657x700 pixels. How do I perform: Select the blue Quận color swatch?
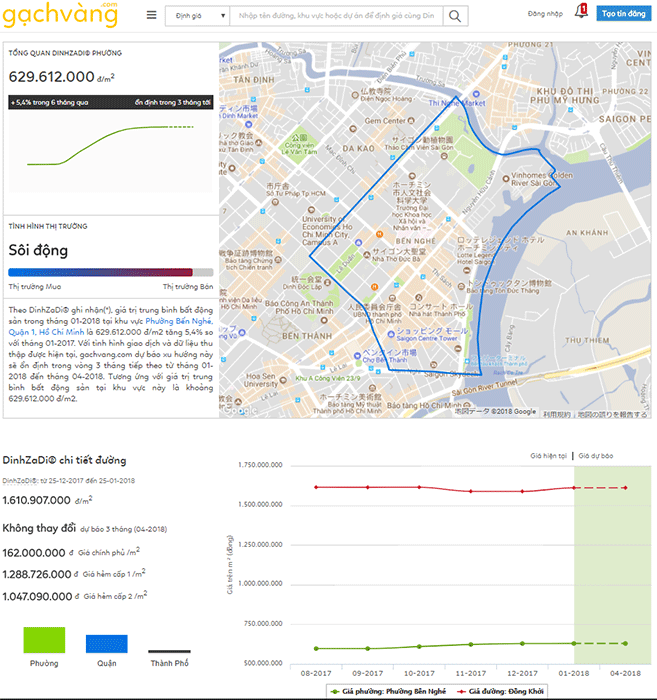(x=107, y=644)
